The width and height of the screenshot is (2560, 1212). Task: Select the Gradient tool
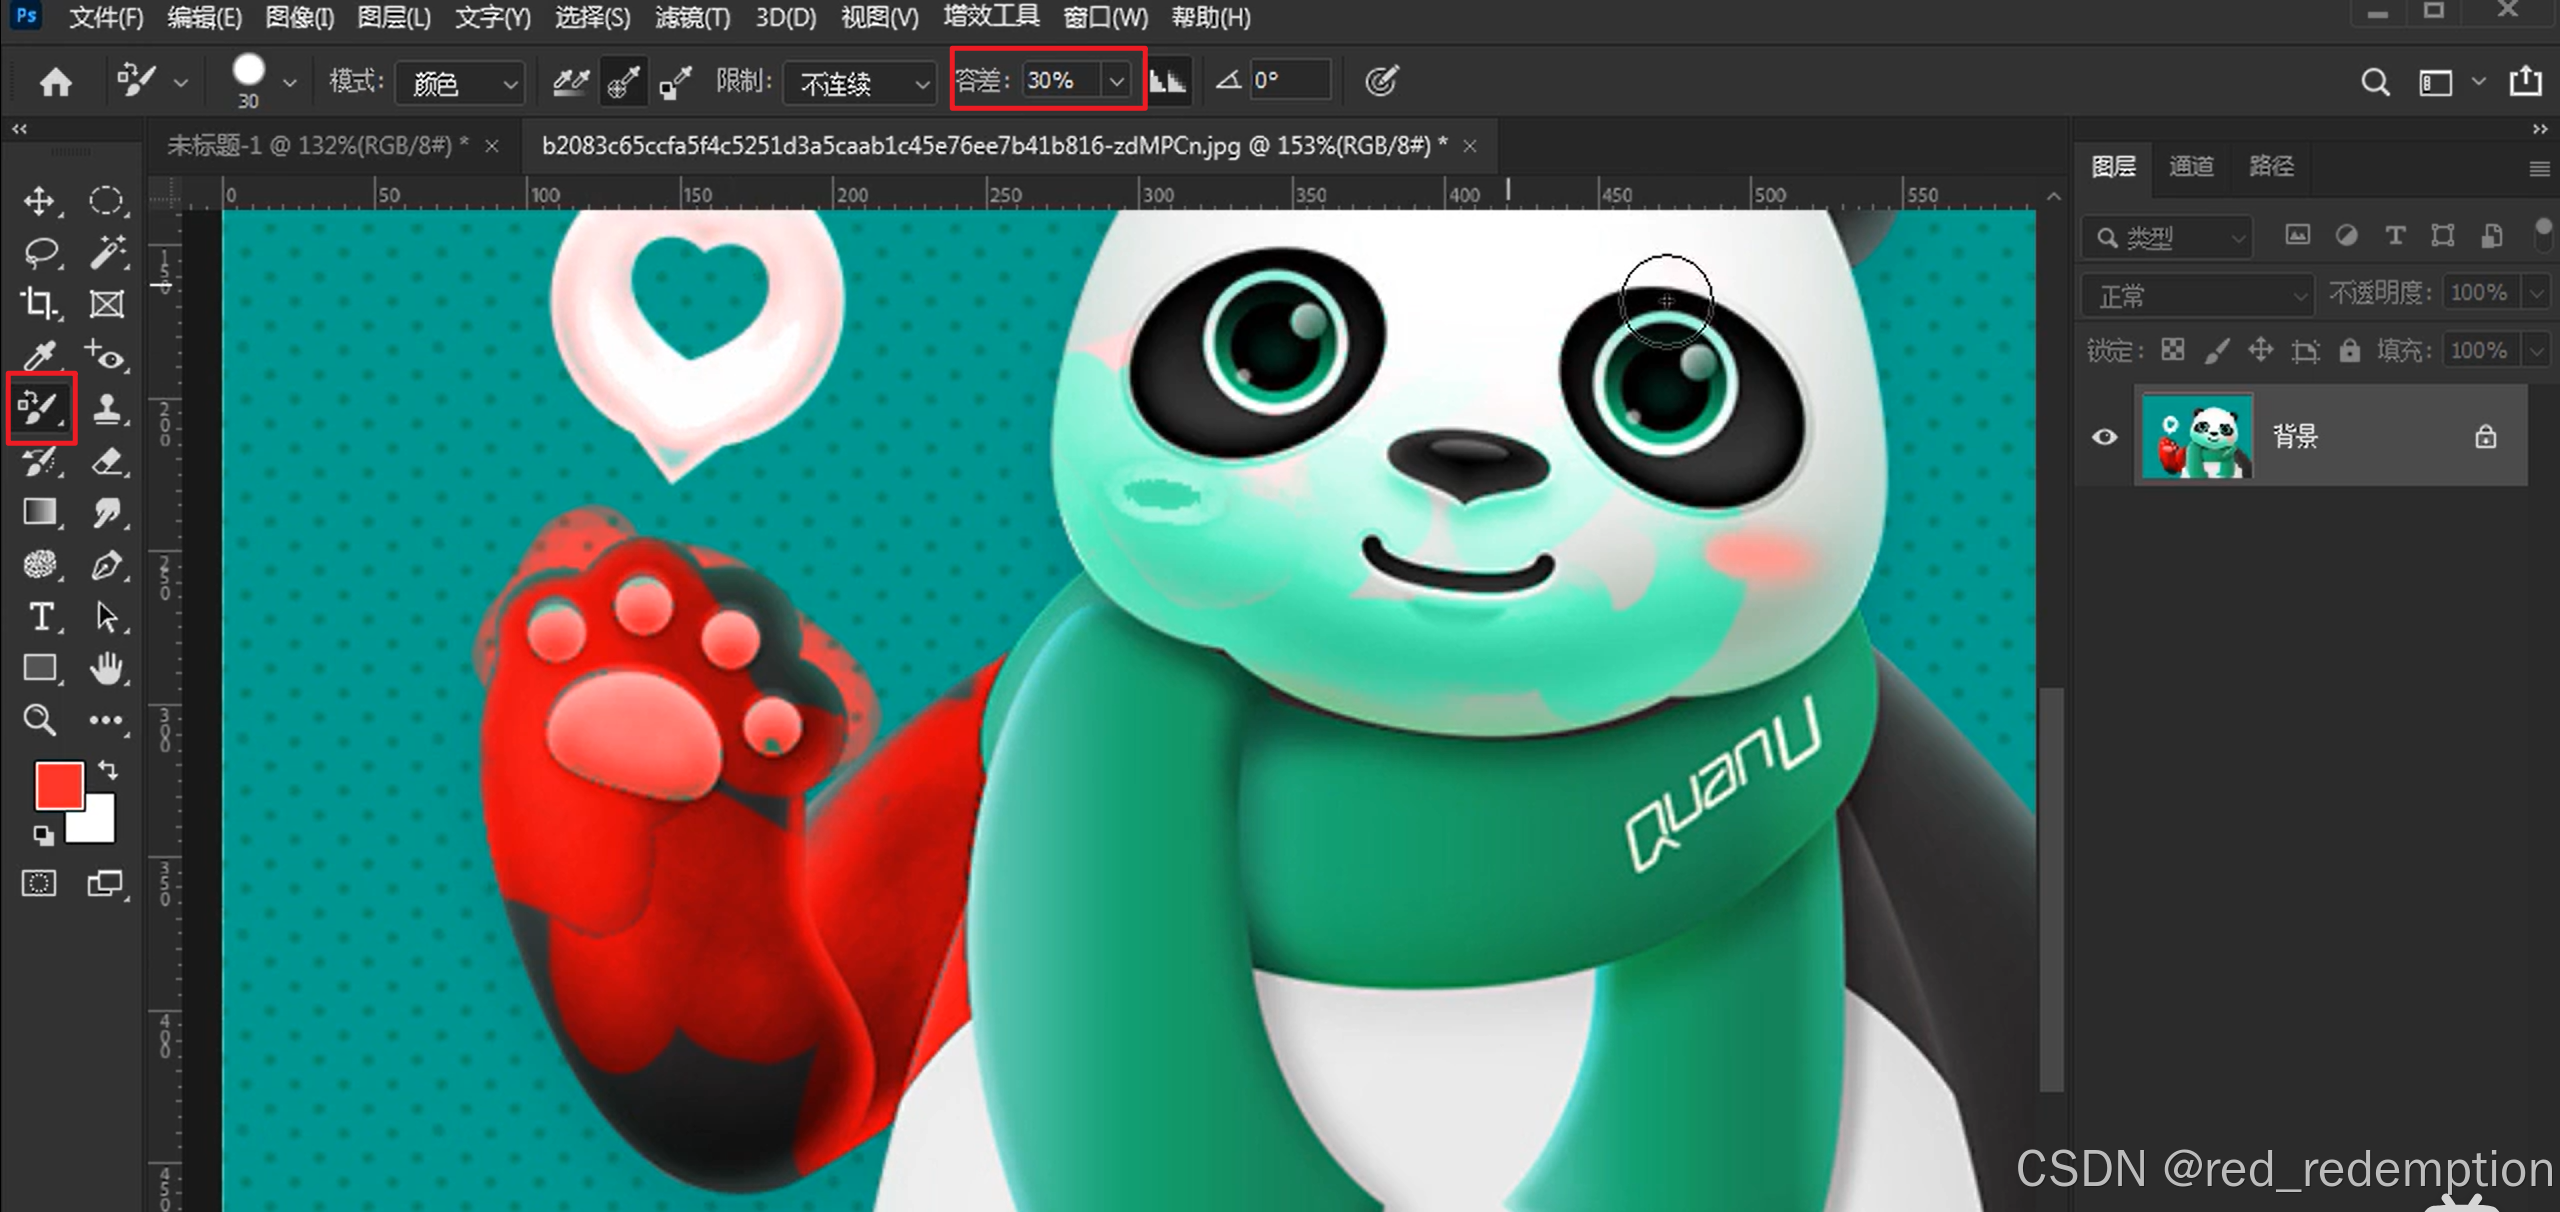coord(40,512)
